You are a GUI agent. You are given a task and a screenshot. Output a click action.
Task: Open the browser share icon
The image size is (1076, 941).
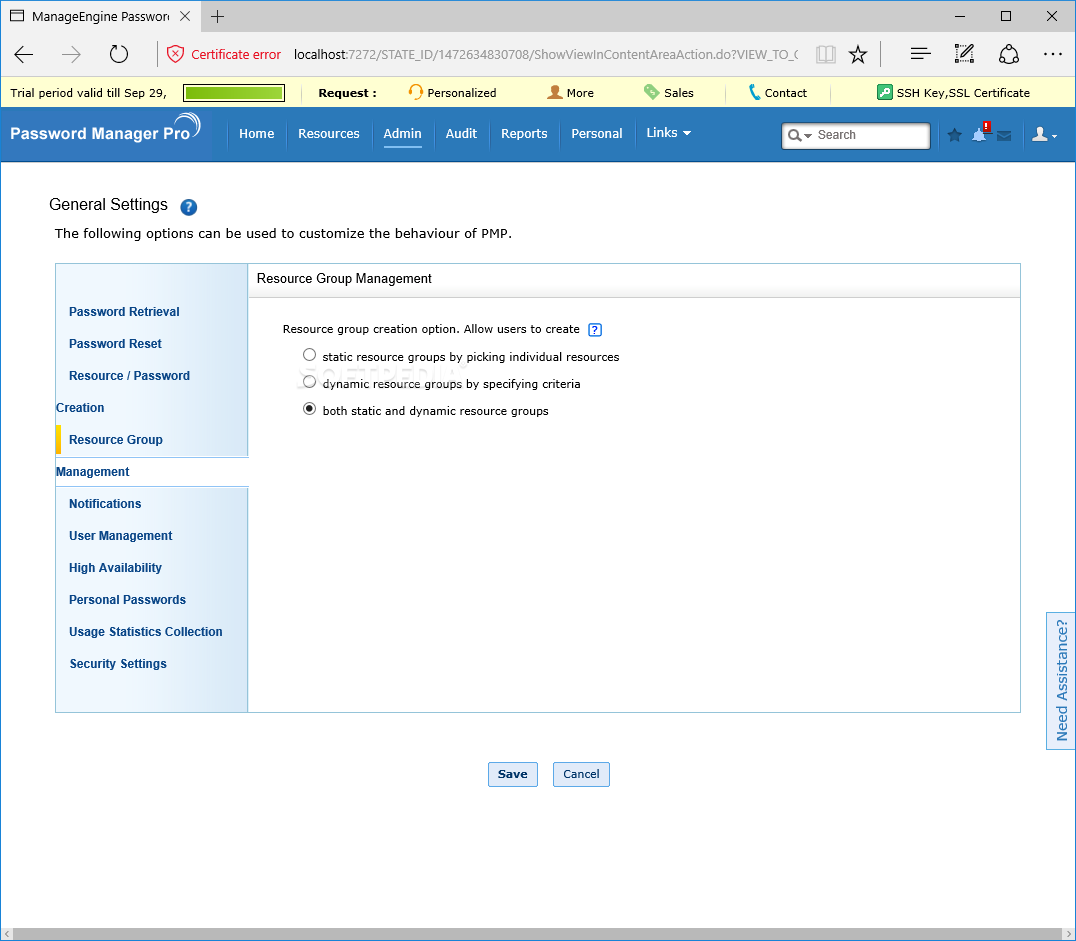(1009, 54)
